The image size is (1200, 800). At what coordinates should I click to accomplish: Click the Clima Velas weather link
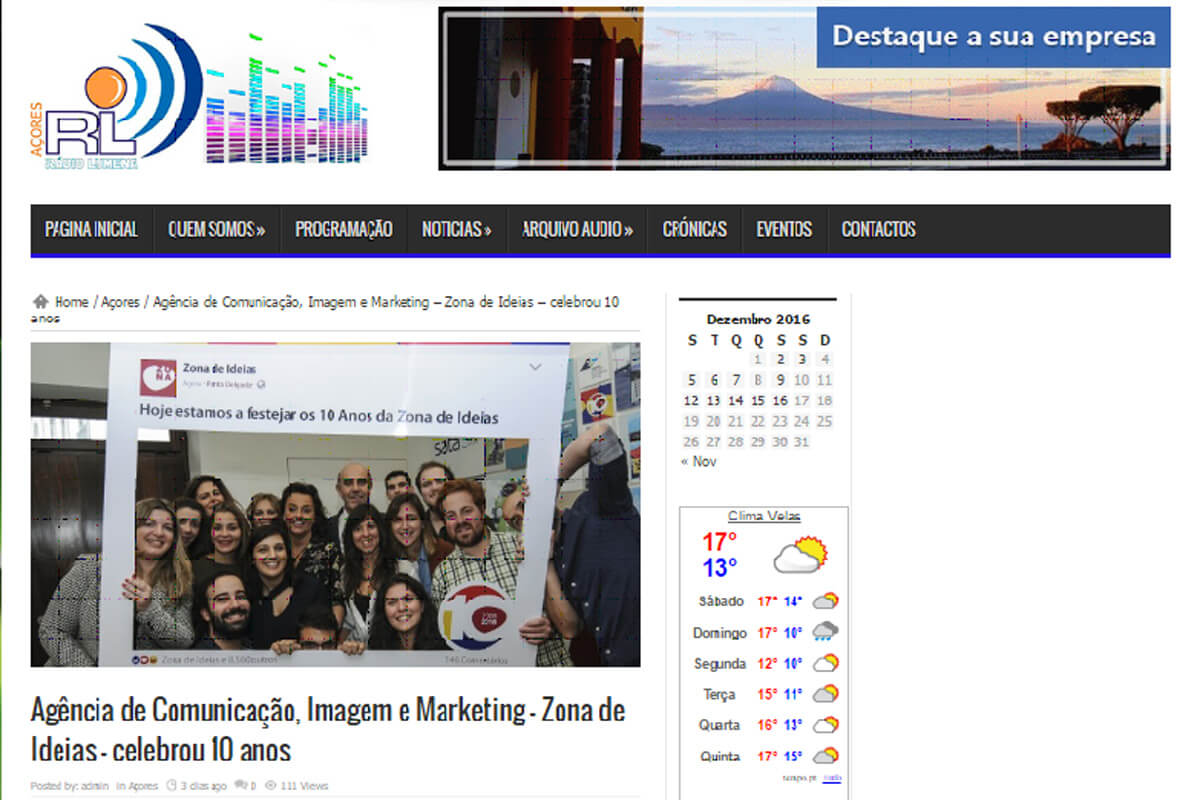tap(763, 516)
